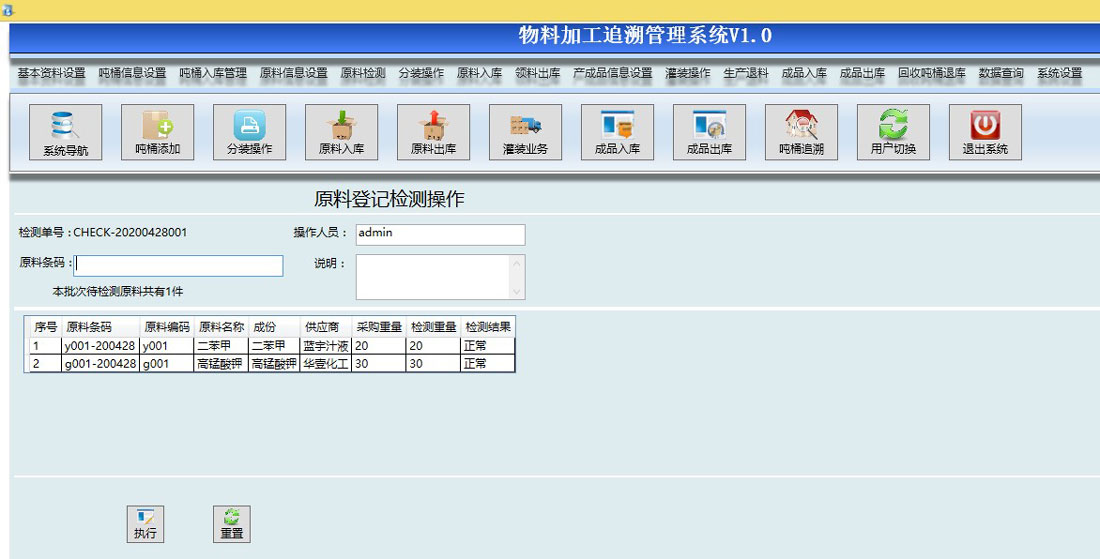Open the 生产退料 menu

(746, 73)
